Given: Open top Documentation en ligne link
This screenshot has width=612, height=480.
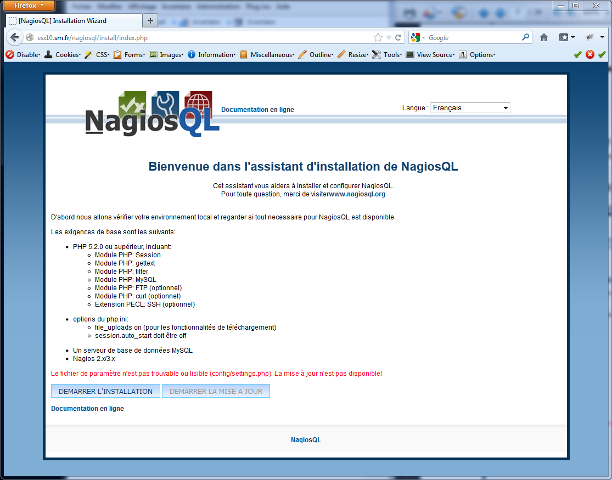Looking at the screenshot, I should (x=258, y=110).
